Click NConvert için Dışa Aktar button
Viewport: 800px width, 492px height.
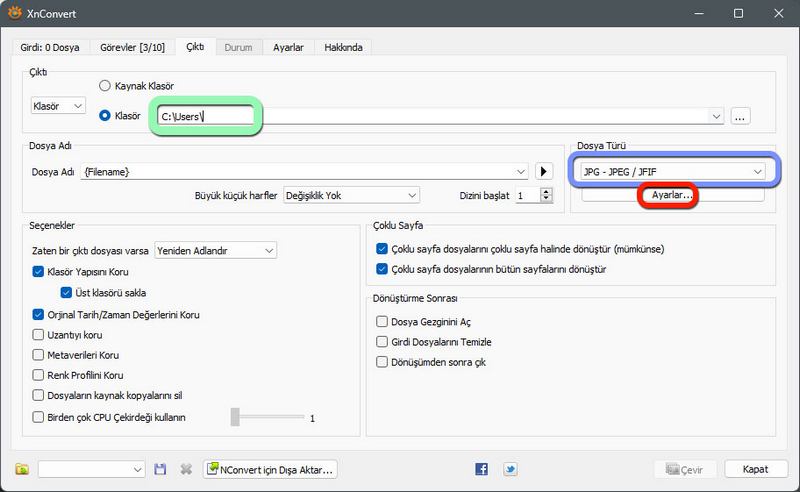pyautogui.click(x=270, y=469)
